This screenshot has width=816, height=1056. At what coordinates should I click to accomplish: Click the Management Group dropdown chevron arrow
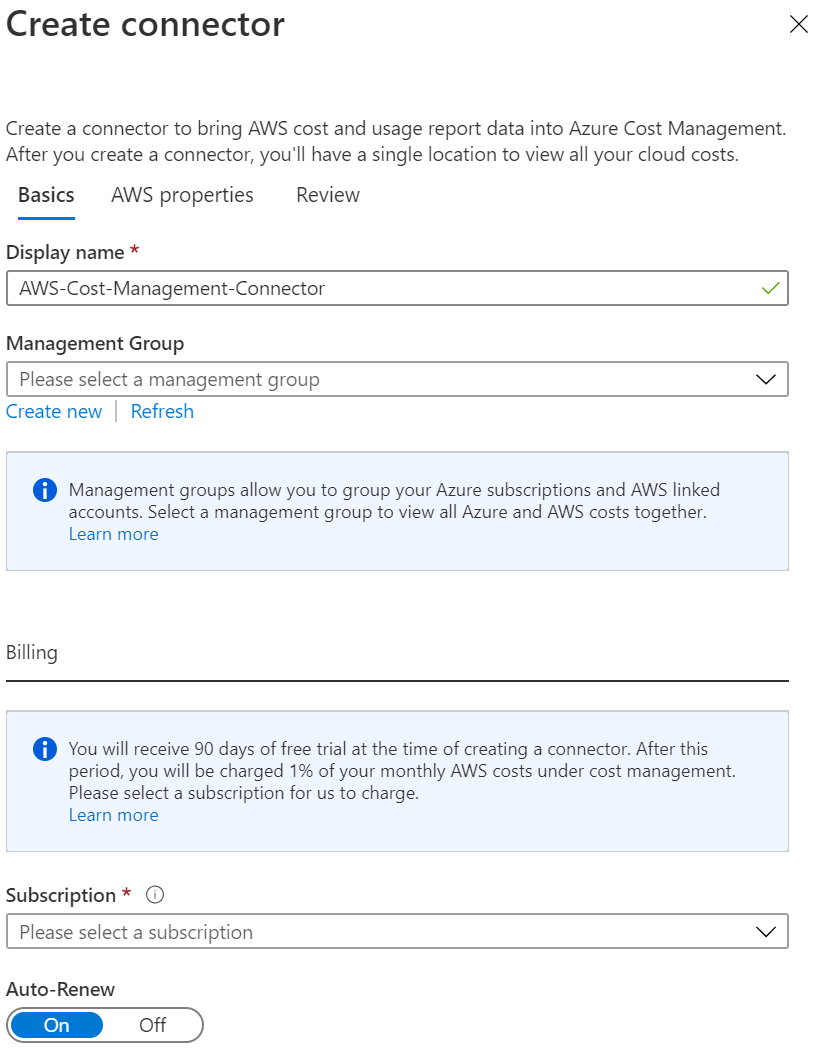tap(766, 380)
